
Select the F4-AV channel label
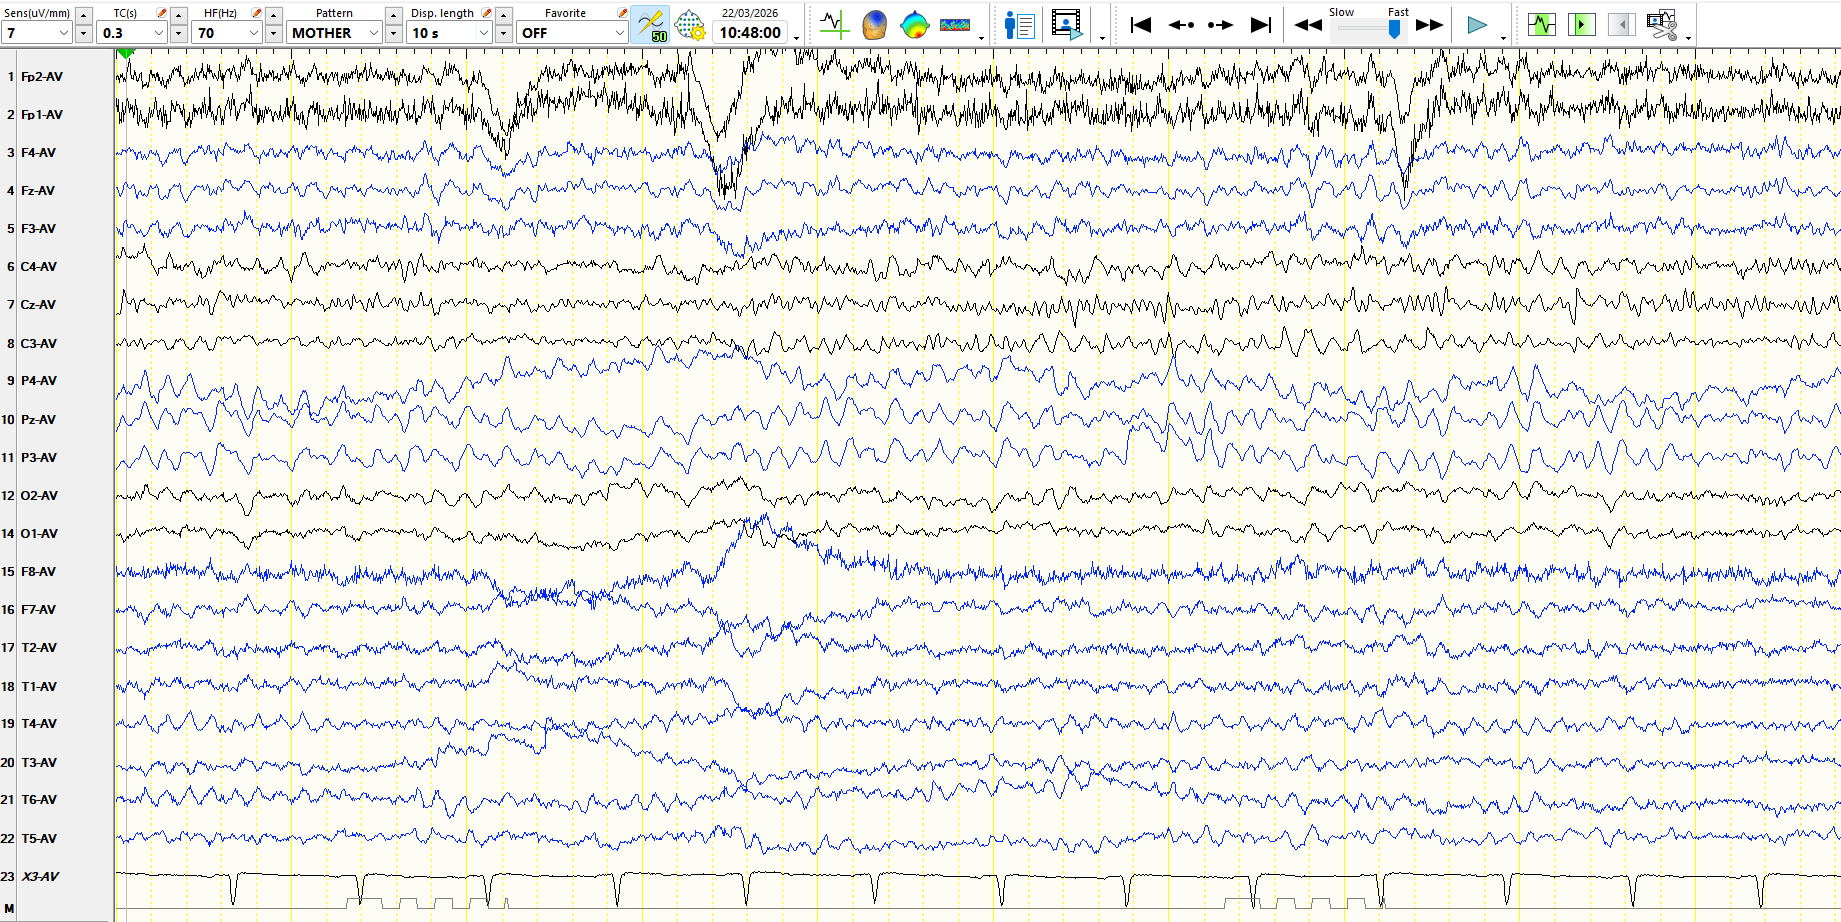pyautogui.click(x=38, y=152)
